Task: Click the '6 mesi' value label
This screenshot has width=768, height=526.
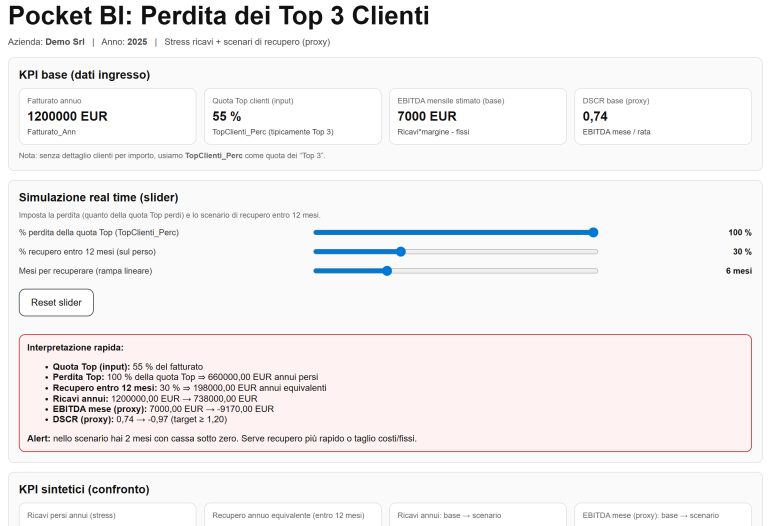Action: coord(738,270)
